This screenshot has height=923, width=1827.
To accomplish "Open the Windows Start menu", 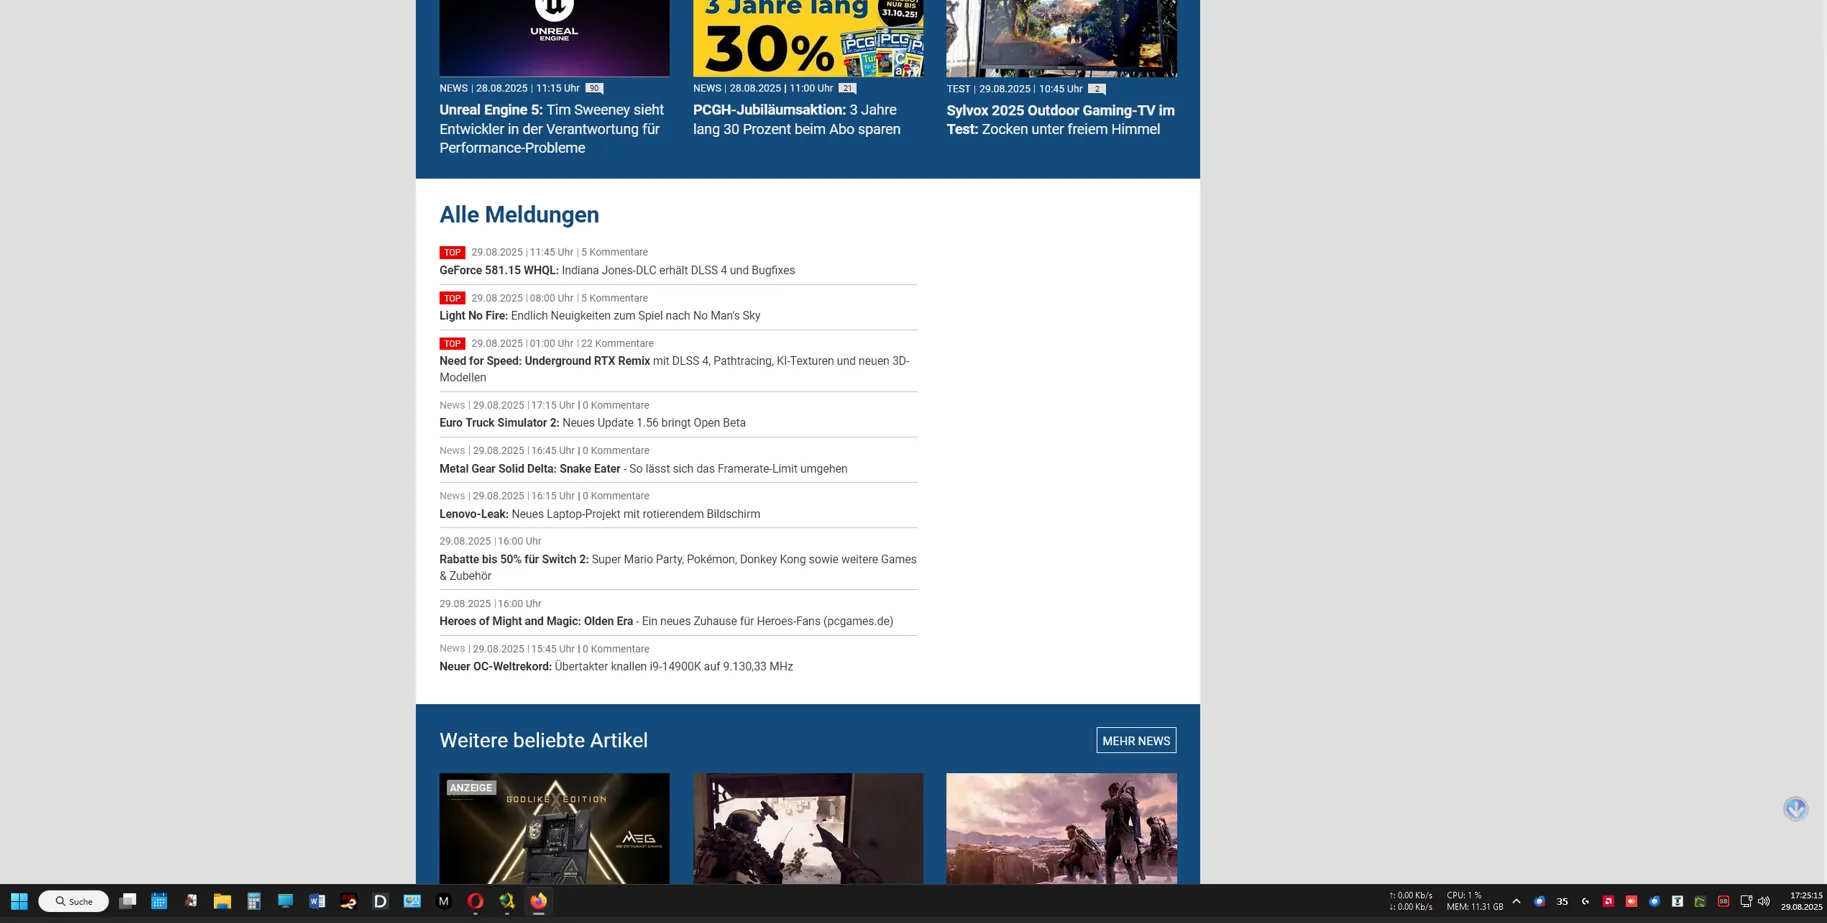I will (x=19, y=901).
